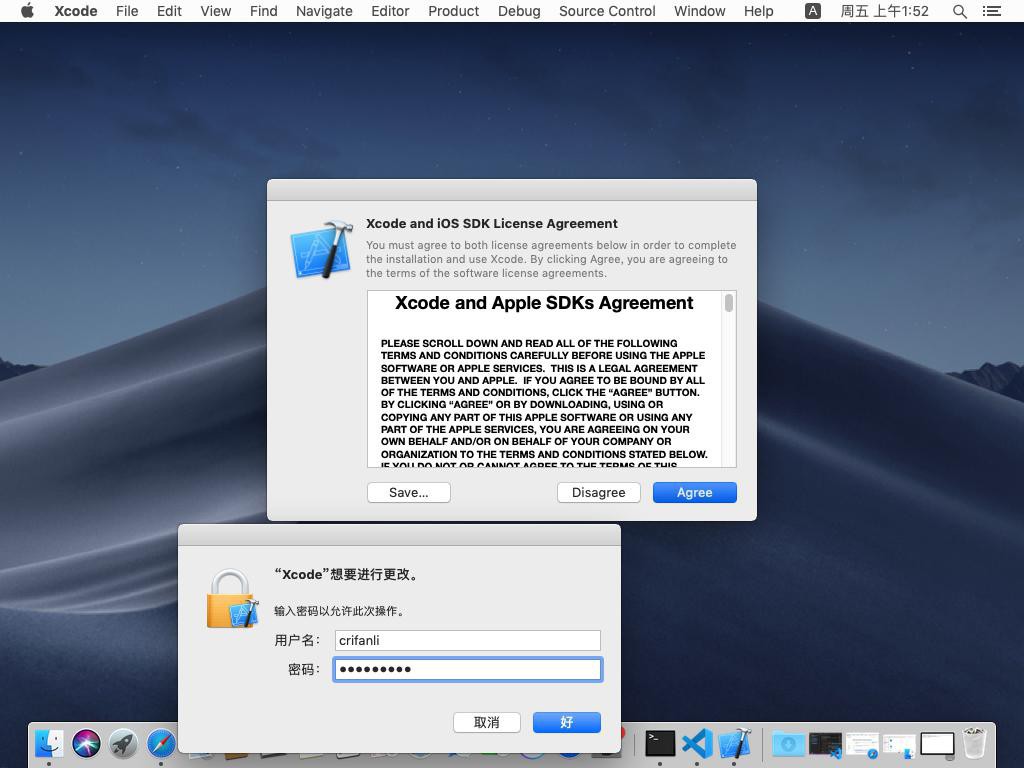Image resolution: width=1024 pixels, height=768 pixels.
Task: Click Agree on the license agreement
Action: point(694,492)
